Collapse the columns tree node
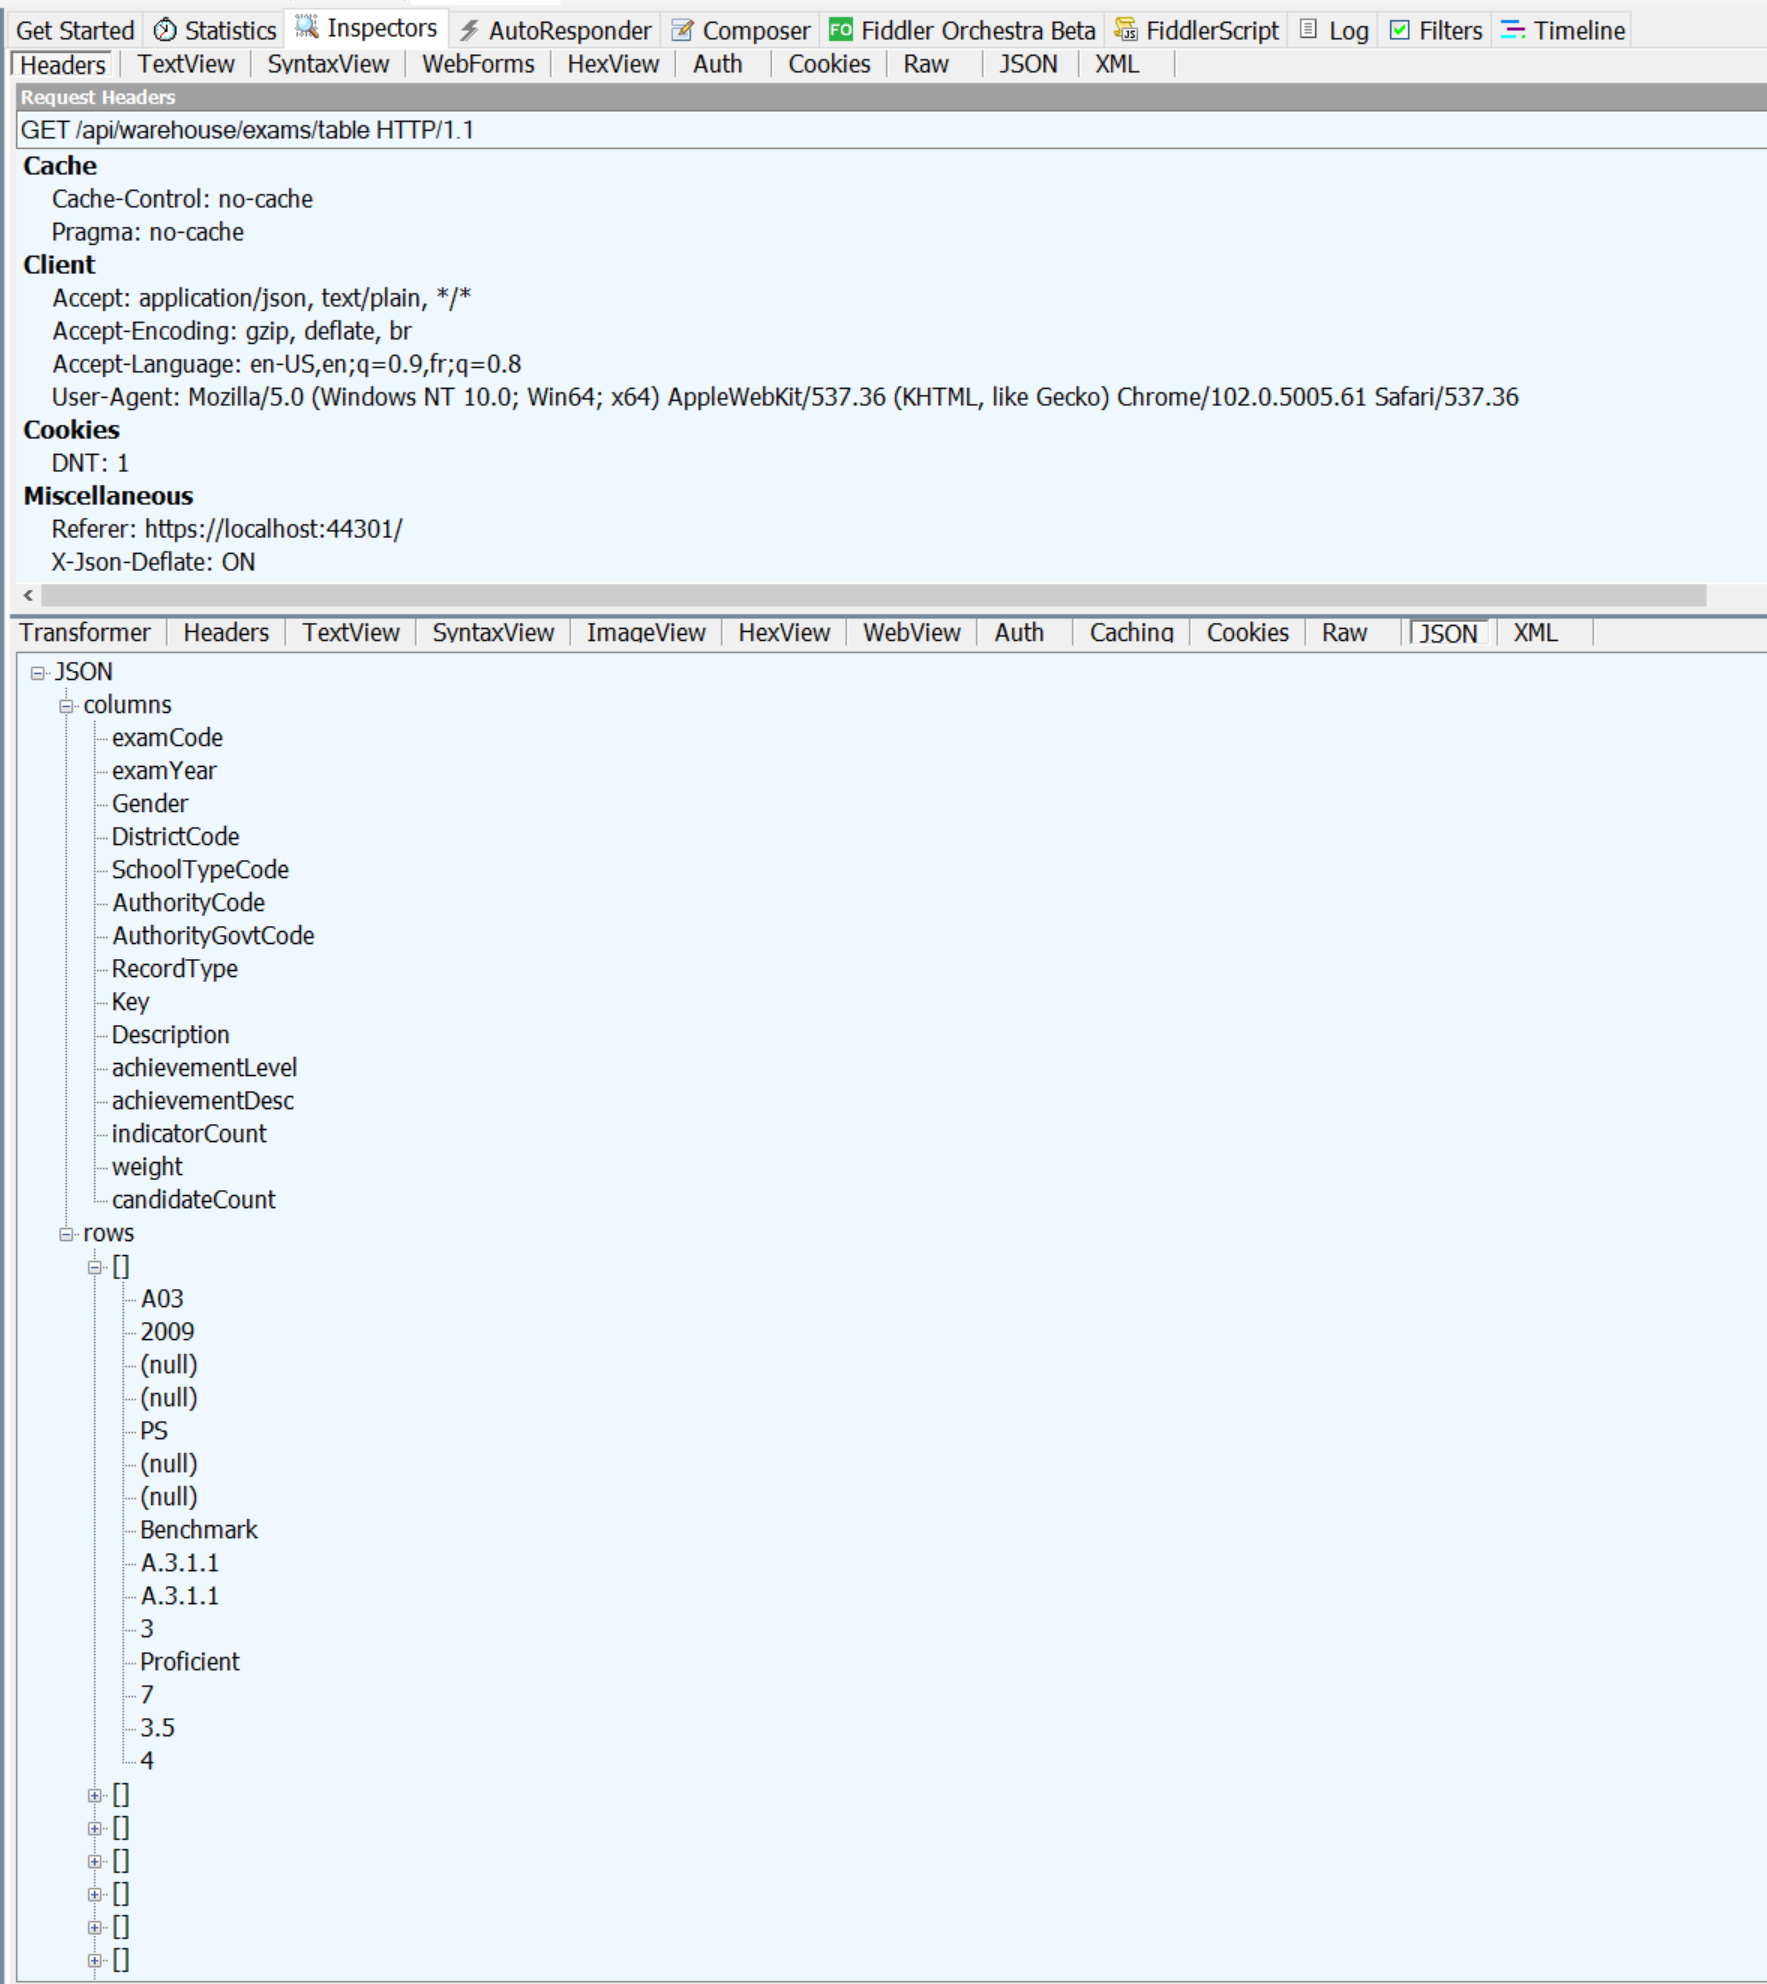Viewport: 1767px width, 1984px height. tap(67, 706)
